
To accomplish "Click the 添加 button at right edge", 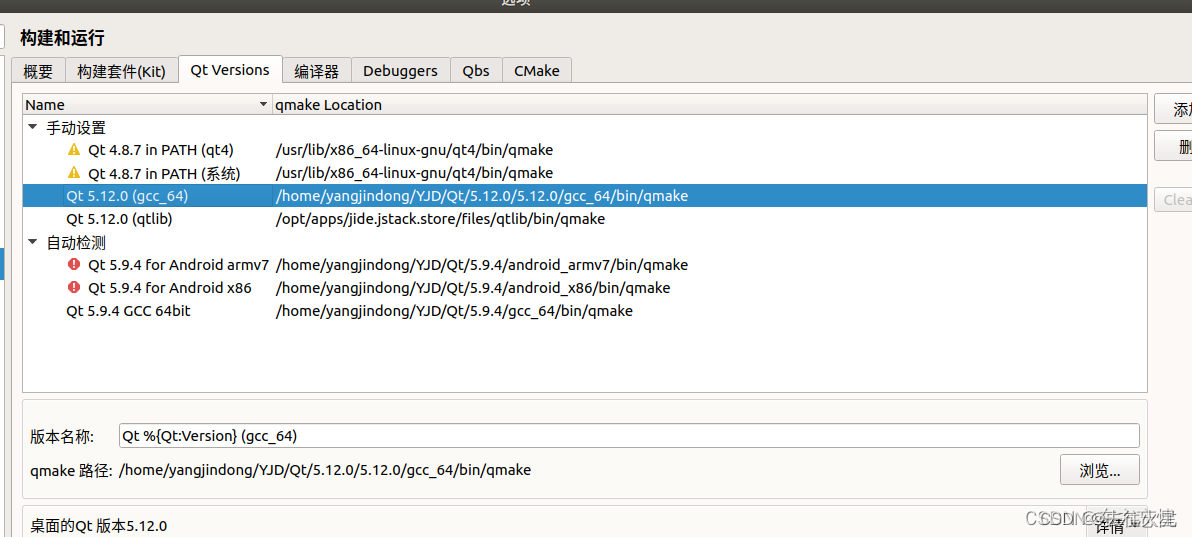I will coord(1173,110).
